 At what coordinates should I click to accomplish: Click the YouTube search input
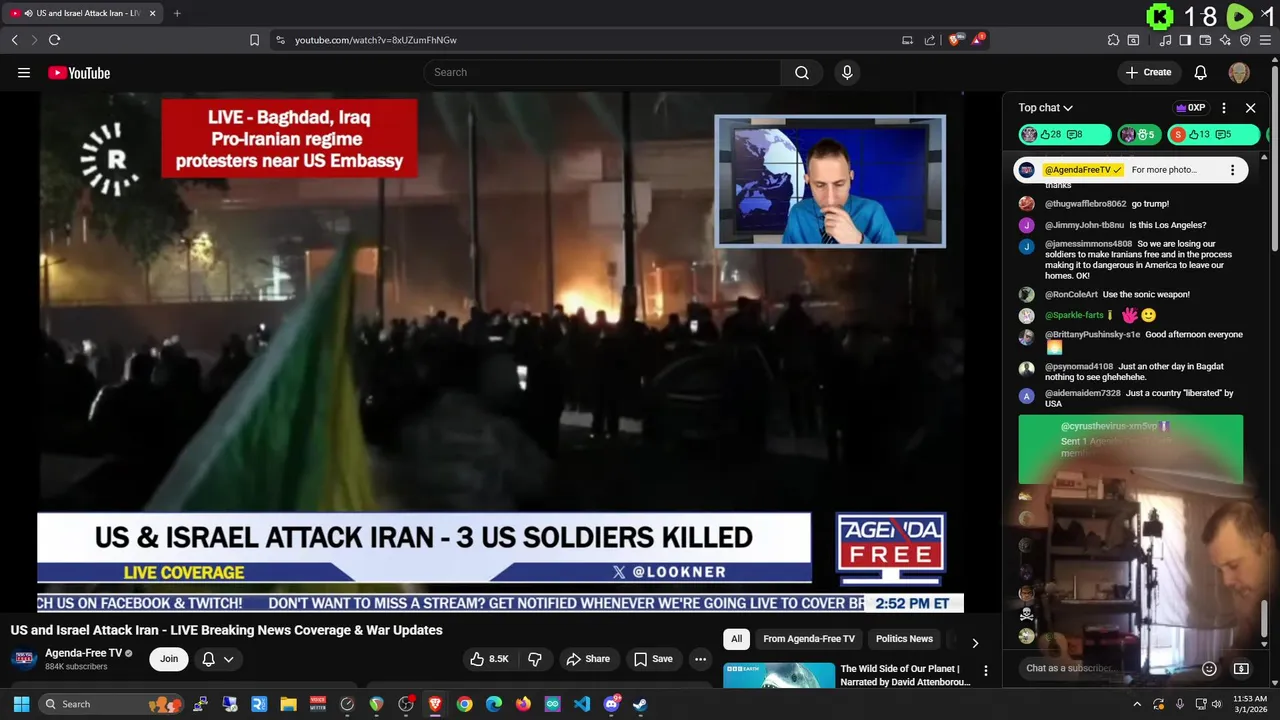(602, 72)
